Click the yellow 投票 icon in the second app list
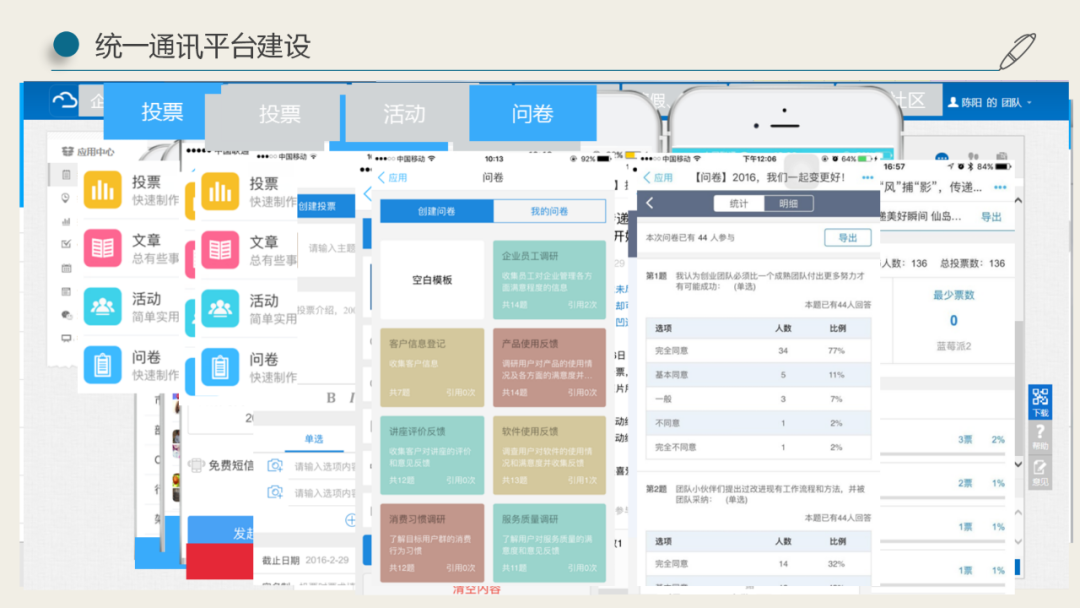Viewport: 1080px width, 608px height. coord(220,191)
